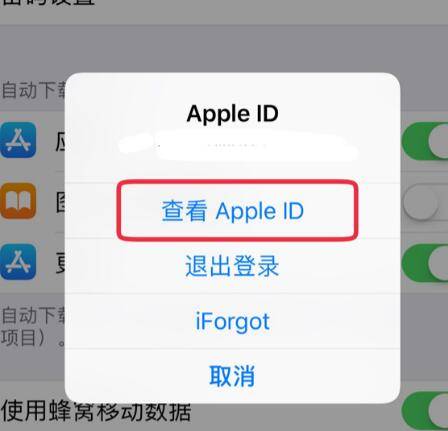Tap the cut-off page heading at top
This screenshot has width=448, height=431.
[x=49, y=2]
